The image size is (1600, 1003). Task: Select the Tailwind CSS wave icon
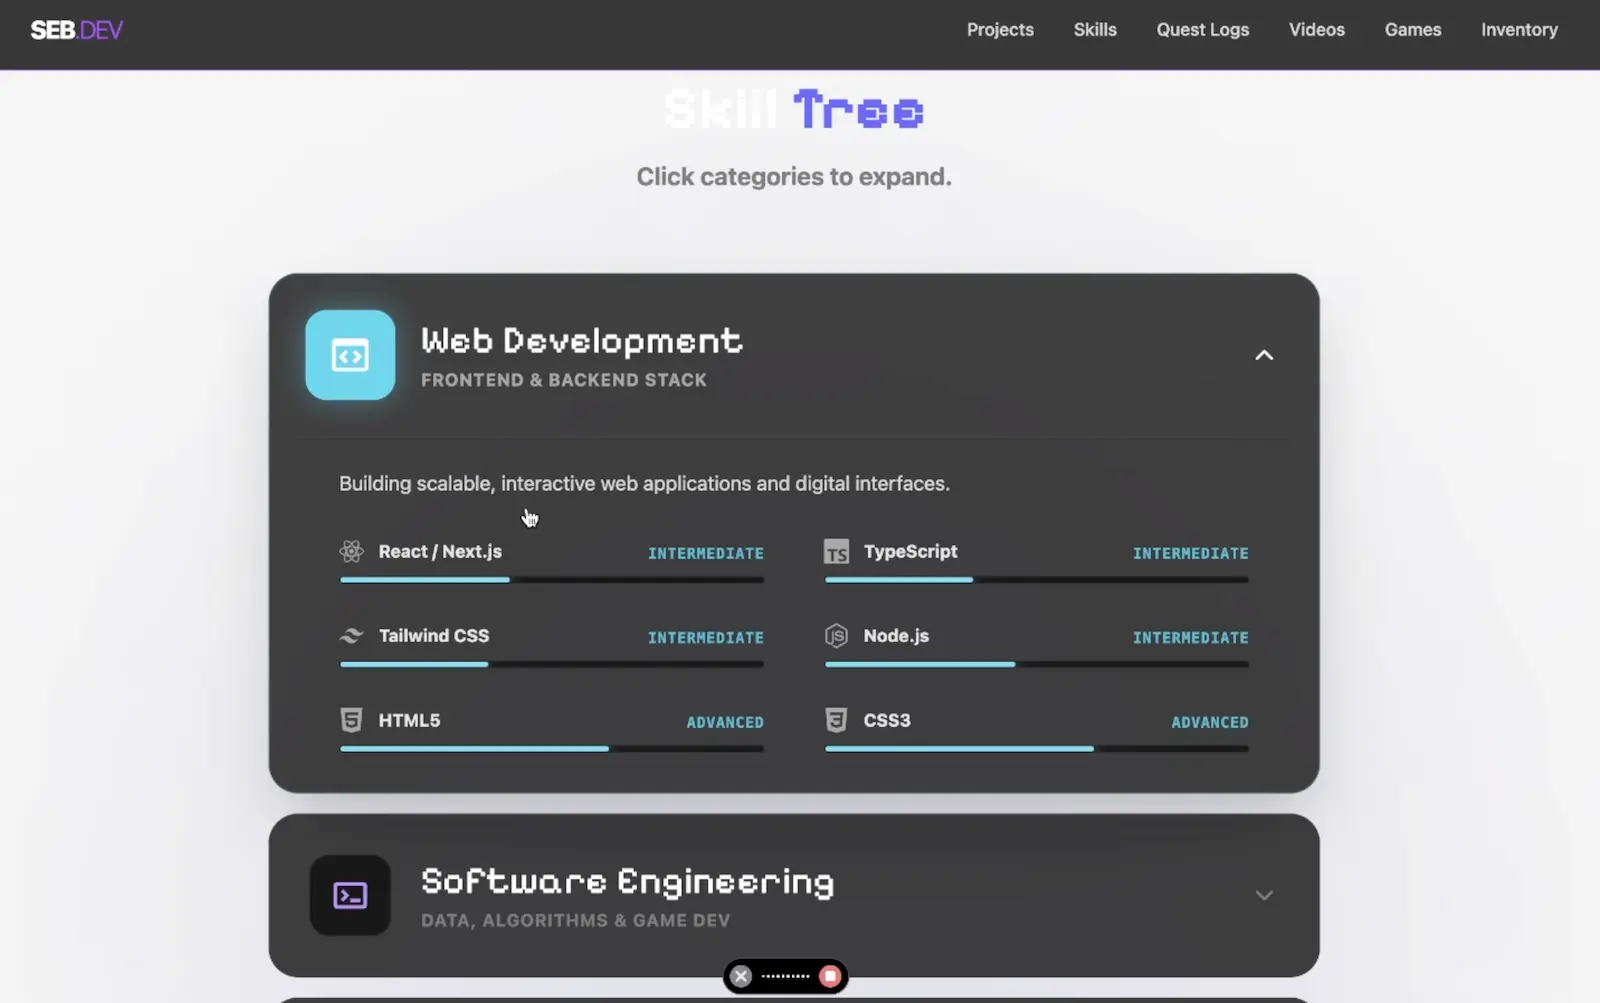point(351,635)
